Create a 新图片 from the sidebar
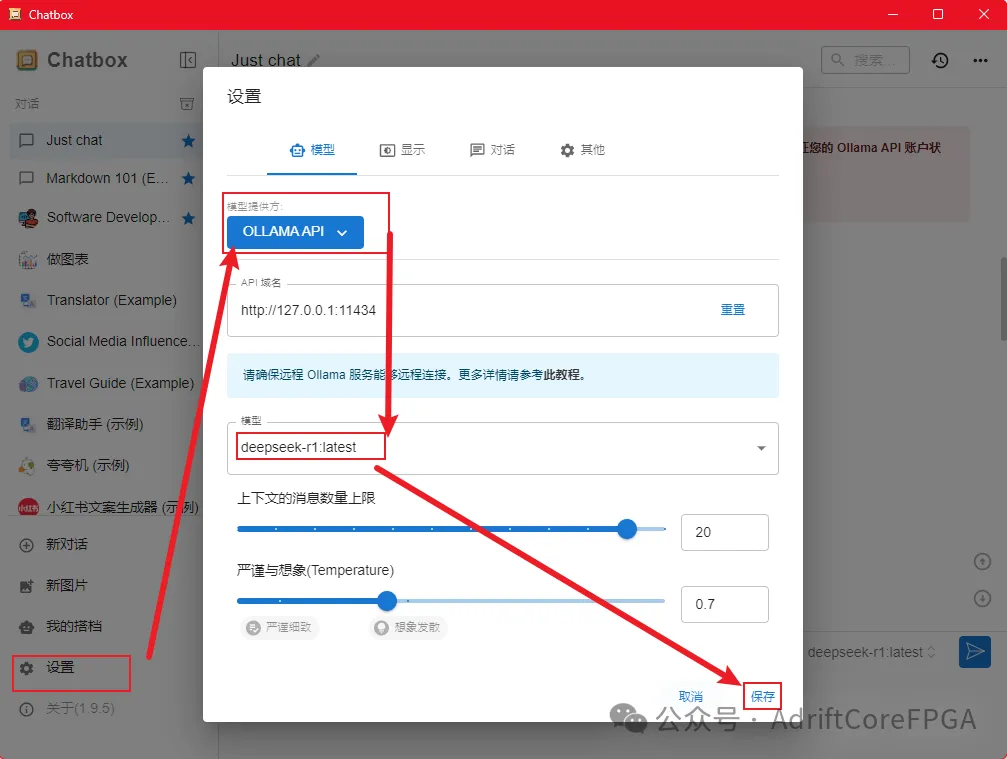 [106, 586]
